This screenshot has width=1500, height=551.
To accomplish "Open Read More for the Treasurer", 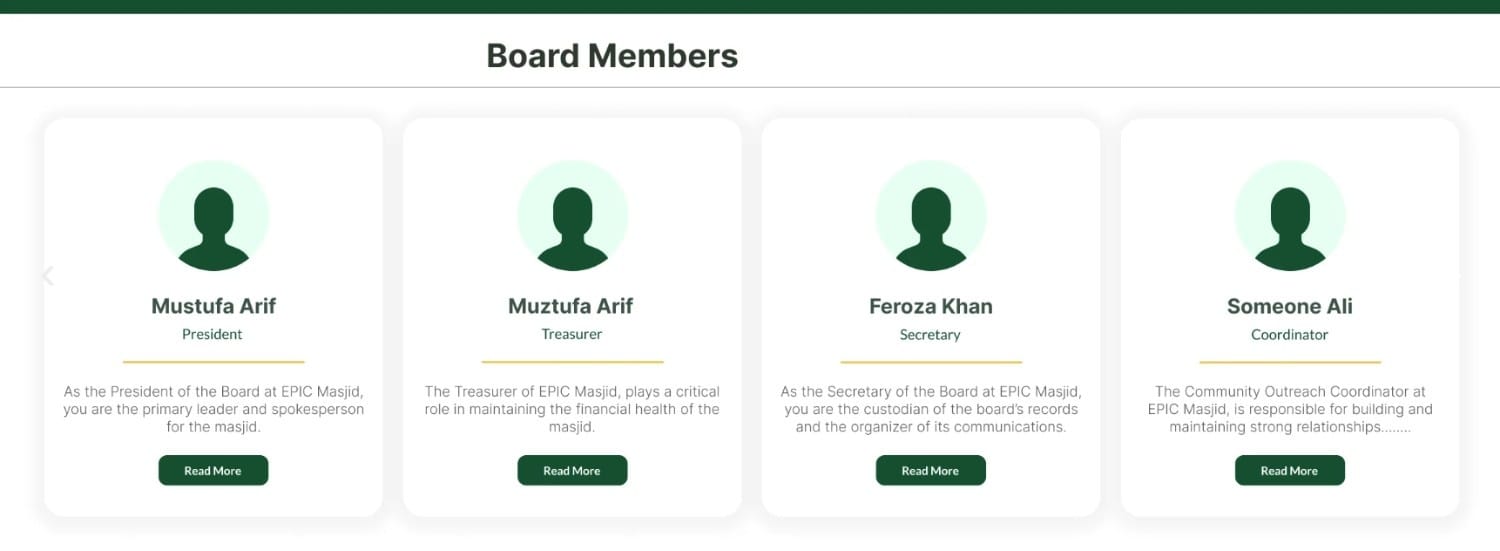I will tap(572, 470).
